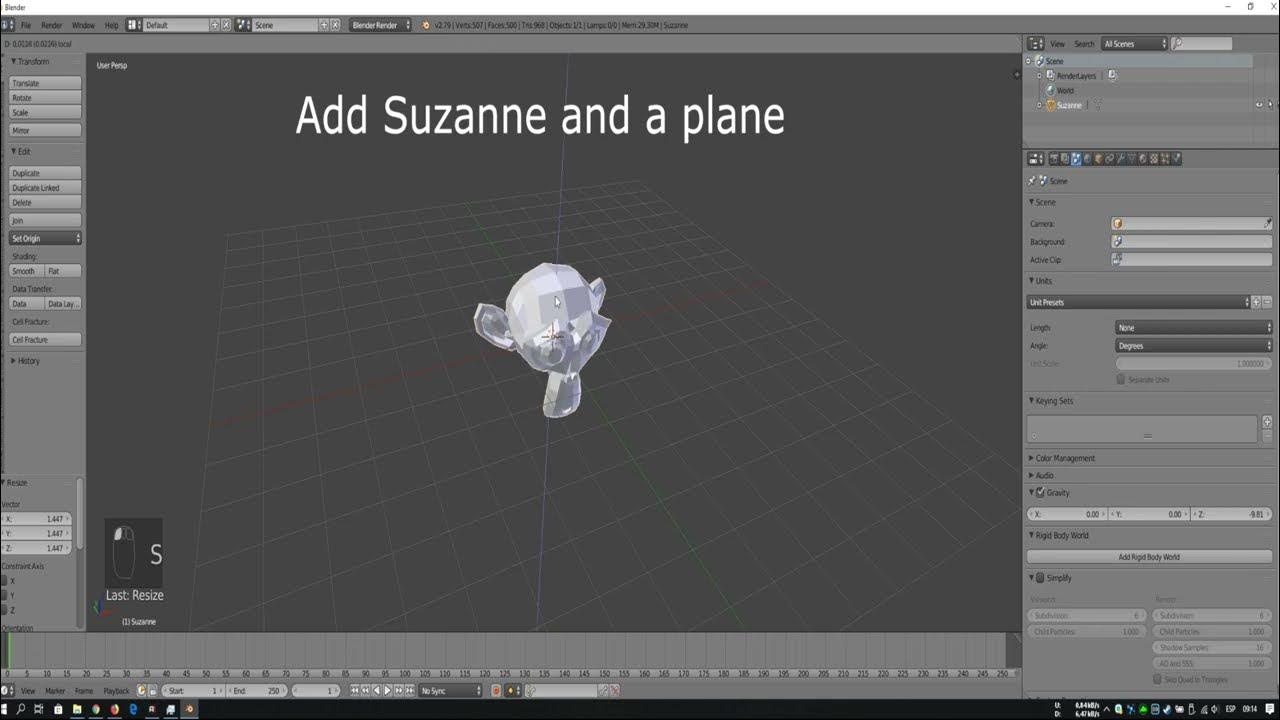Click the World icon in outliner
The height and width of the screenshot is (720, 1280).
1051,90
